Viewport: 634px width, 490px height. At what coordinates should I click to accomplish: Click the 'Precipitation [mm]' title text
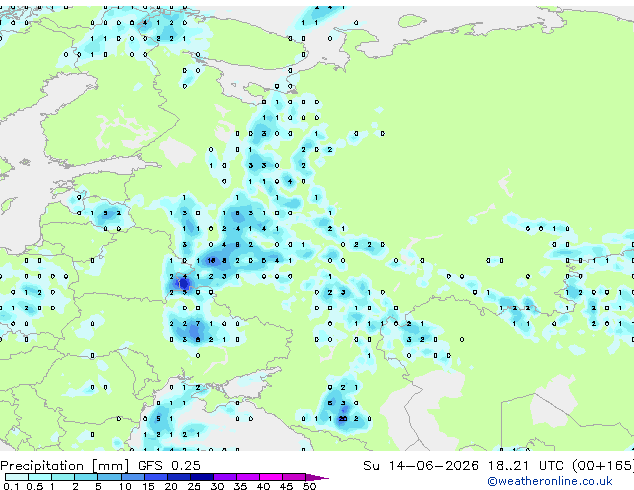coord(64,466)
